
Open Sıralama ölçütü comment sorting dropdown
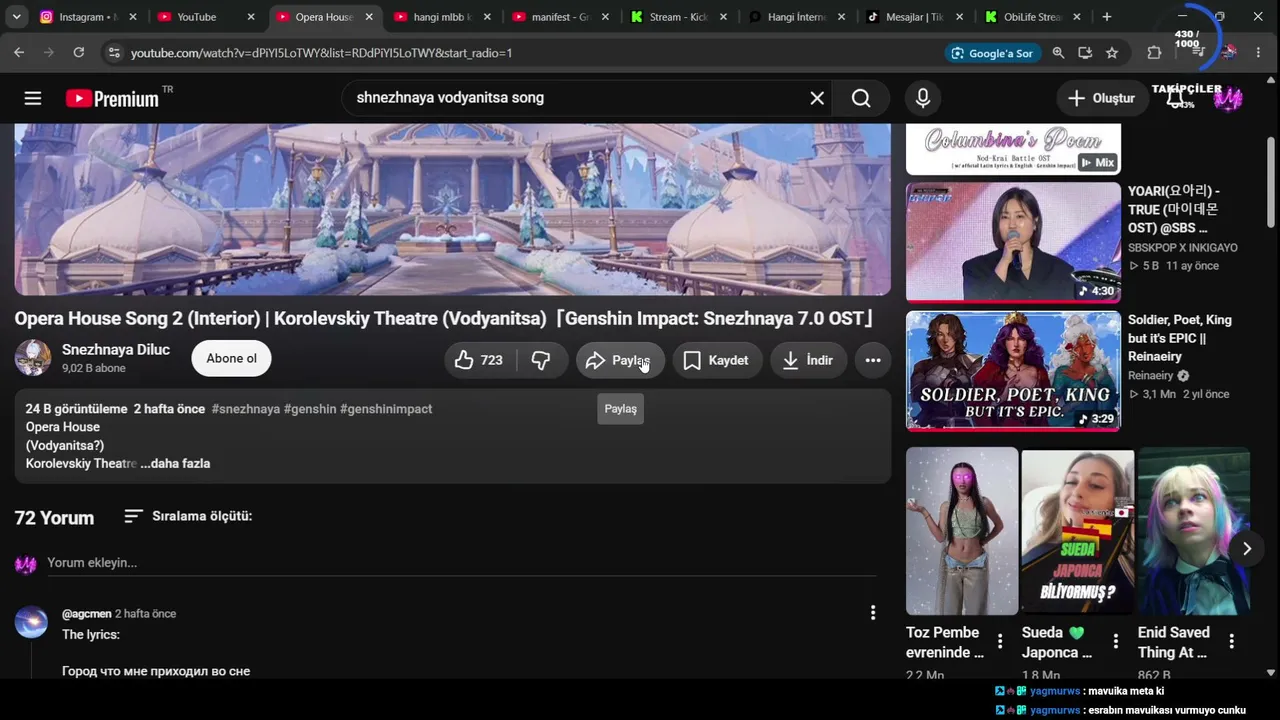pos(188,516)
